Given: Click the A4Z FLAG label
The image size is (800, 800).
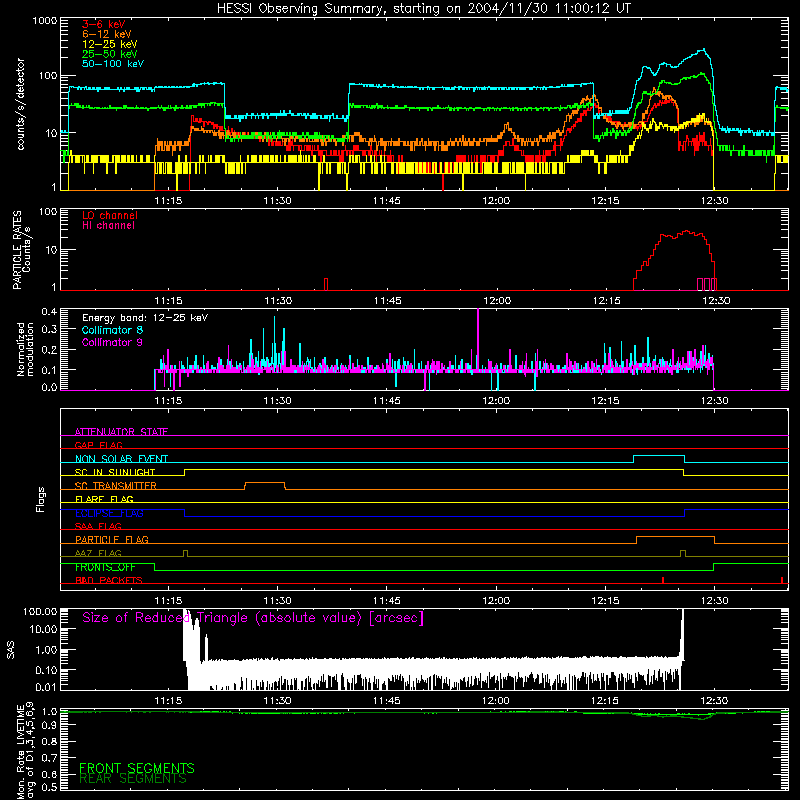Looking at the screenshot, I should pos(98,553).
